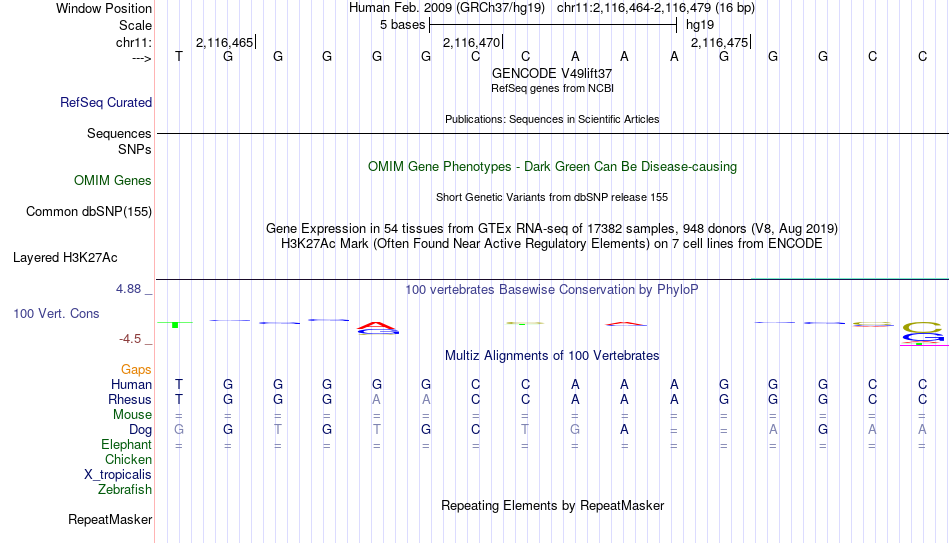
Task: Click the chr11: ruler label
Action: point(133,42)
